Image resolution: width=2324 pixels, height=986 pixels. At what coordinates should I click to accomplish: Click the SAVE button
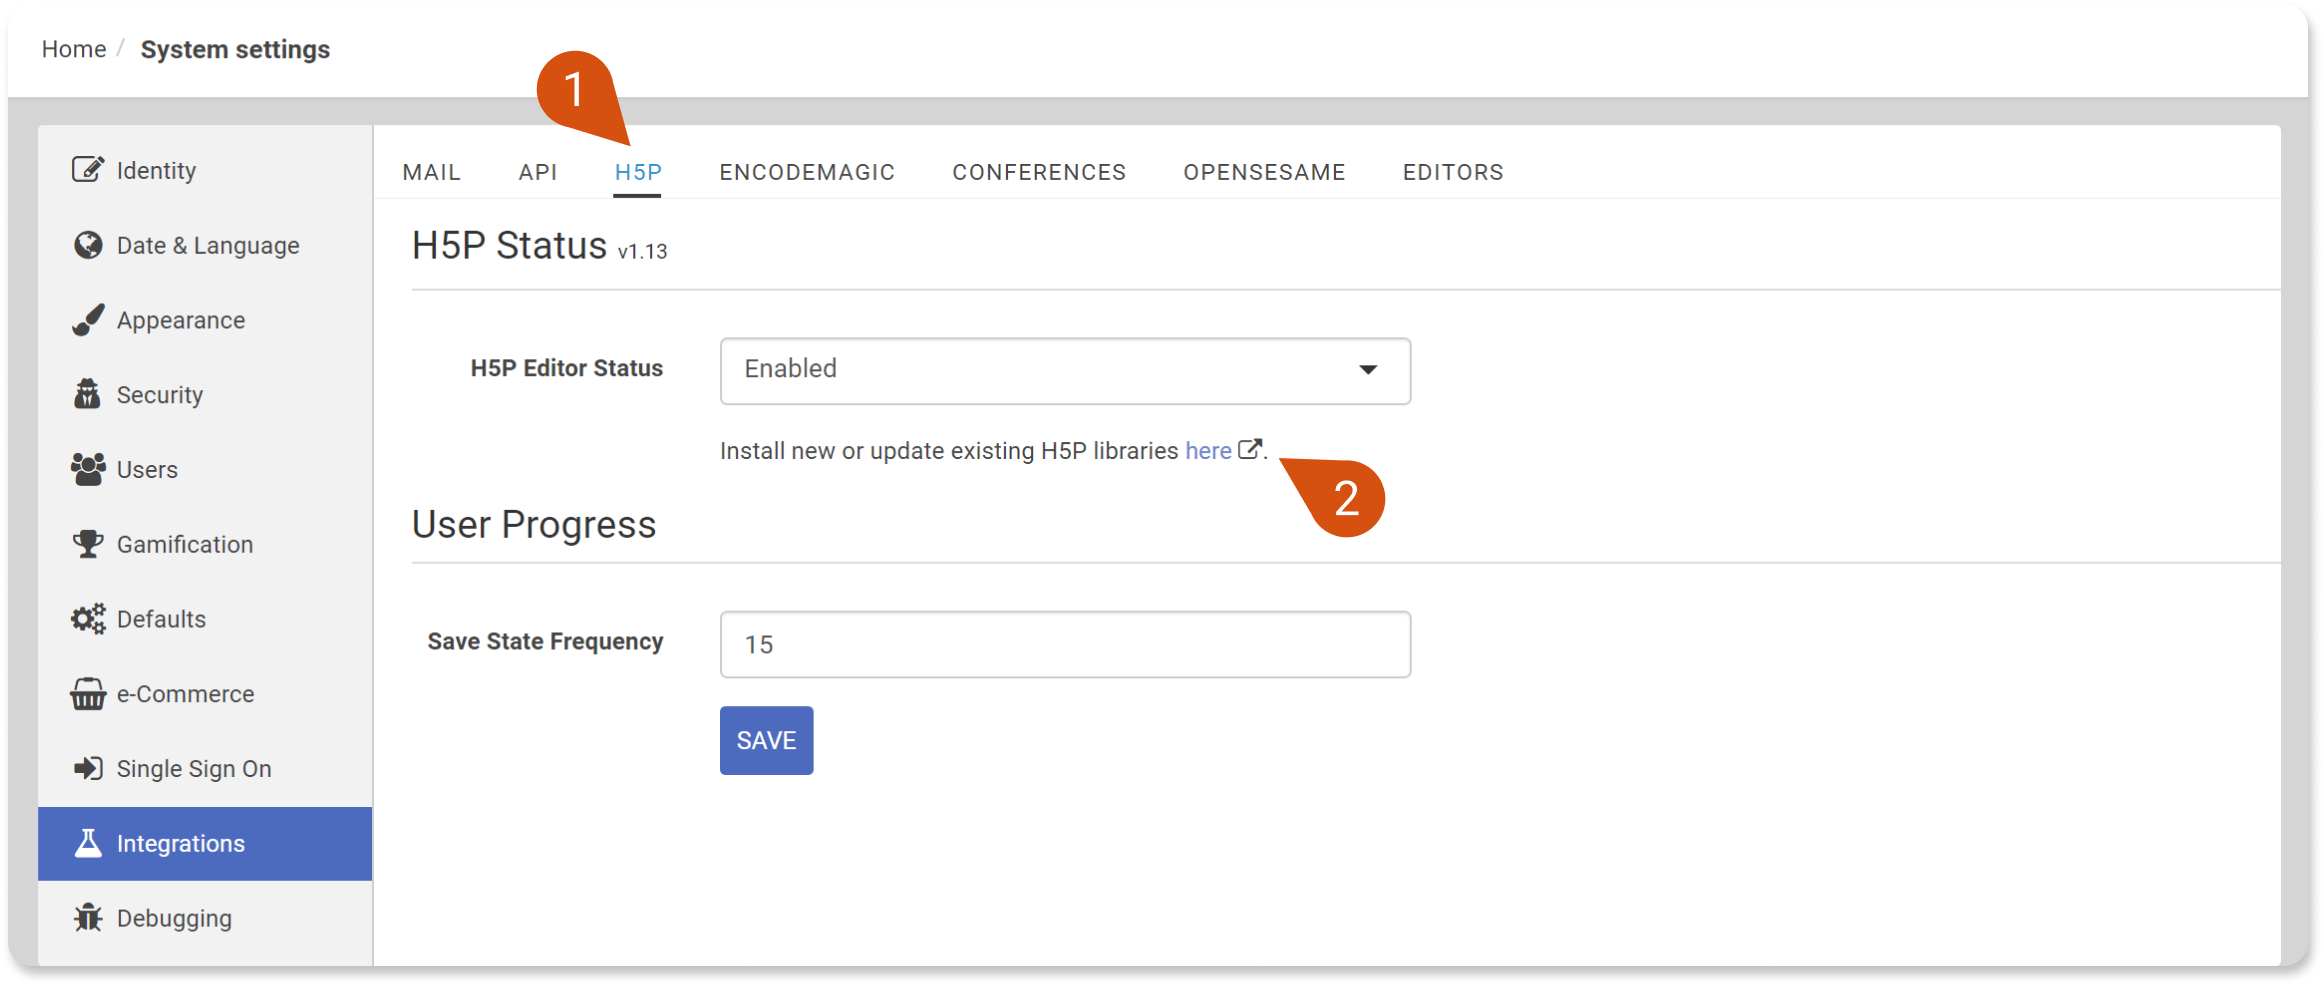(766, 740)
